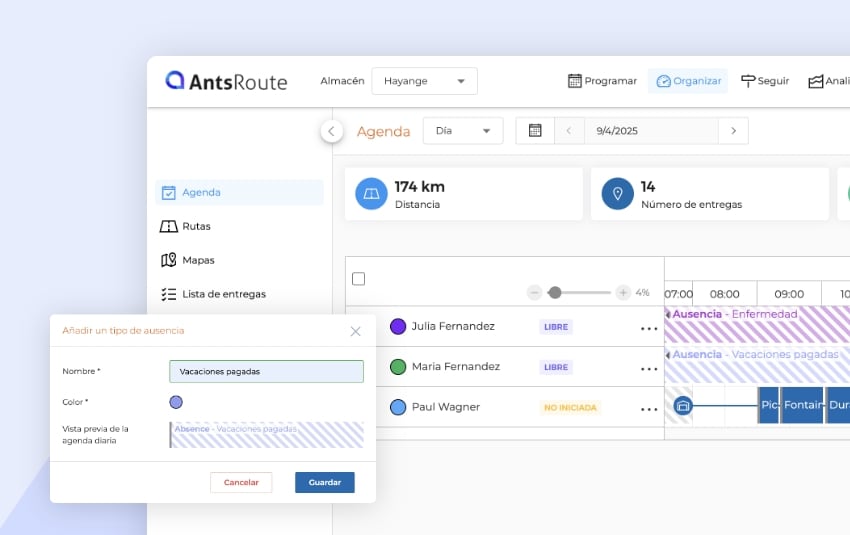Open options menu for Julia Fernandez

pyautogui.click(x=649, y=327)
